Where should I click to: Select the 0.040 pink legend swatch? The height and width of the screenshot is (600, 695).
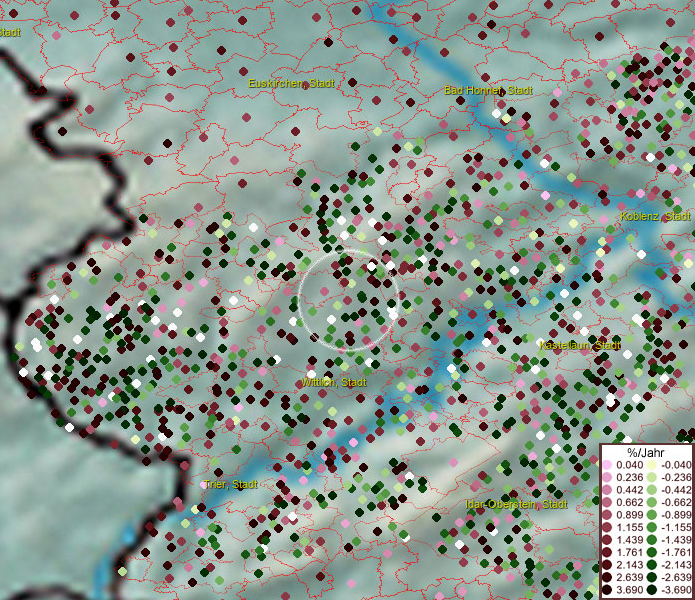pos(608,465)
